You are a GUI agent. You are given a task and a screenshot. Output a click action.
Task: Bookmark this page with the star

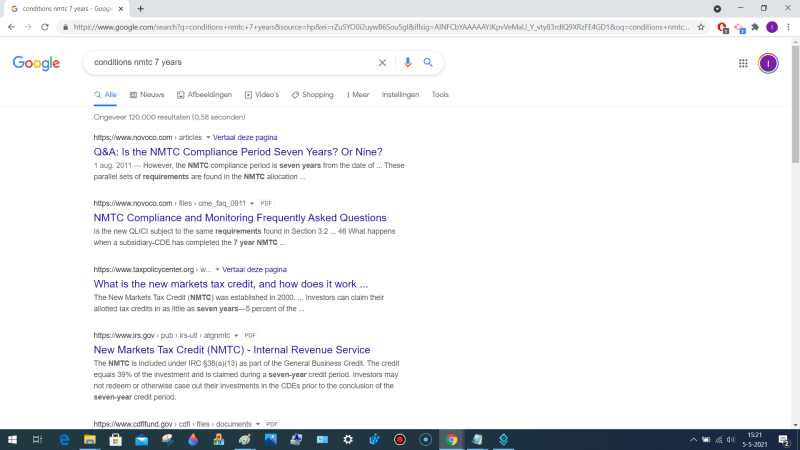click(701, 27)
